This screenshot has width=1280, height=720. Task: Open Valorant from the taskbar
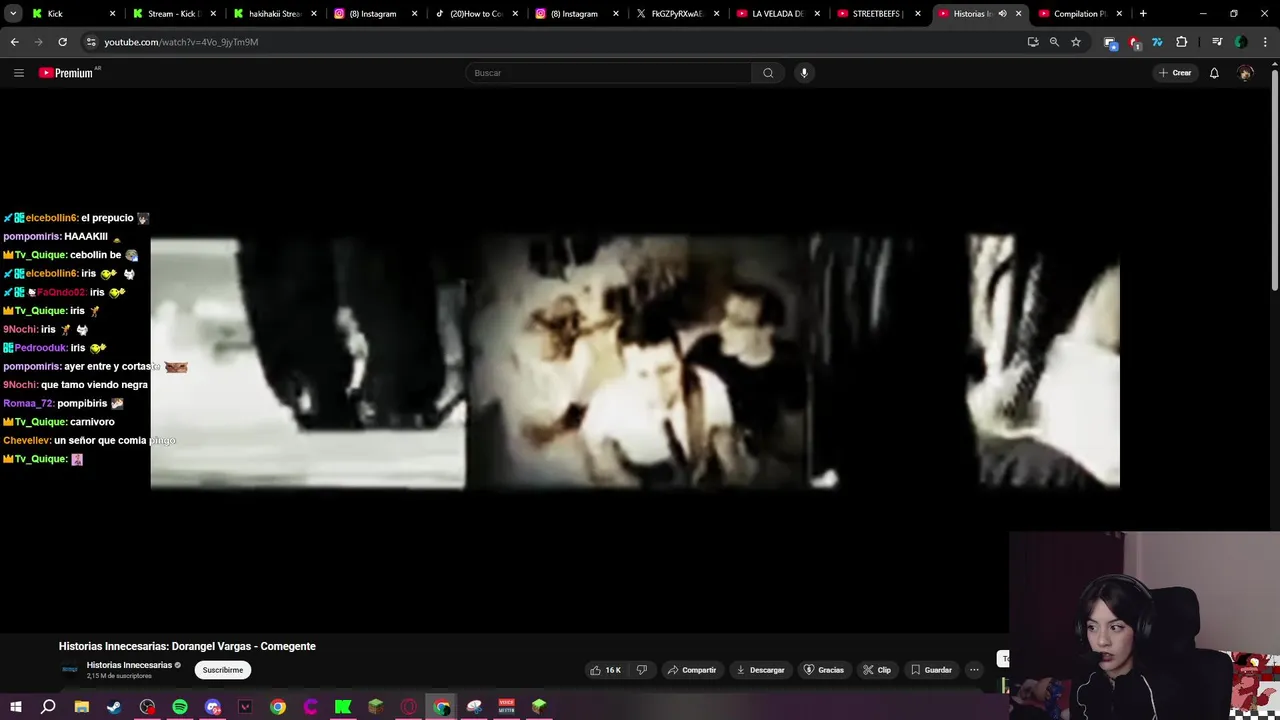(245, 707)
